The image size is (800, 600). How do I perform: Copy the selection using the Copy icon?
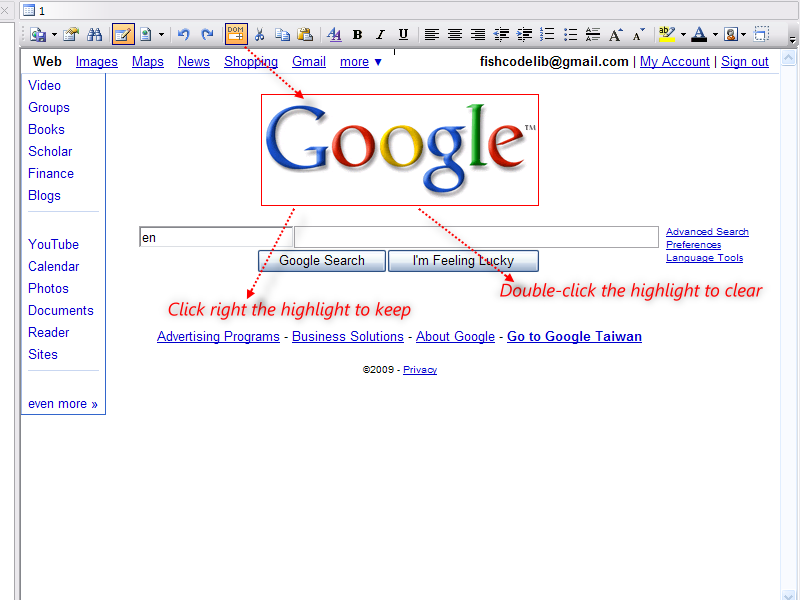[x=282, y=35]
